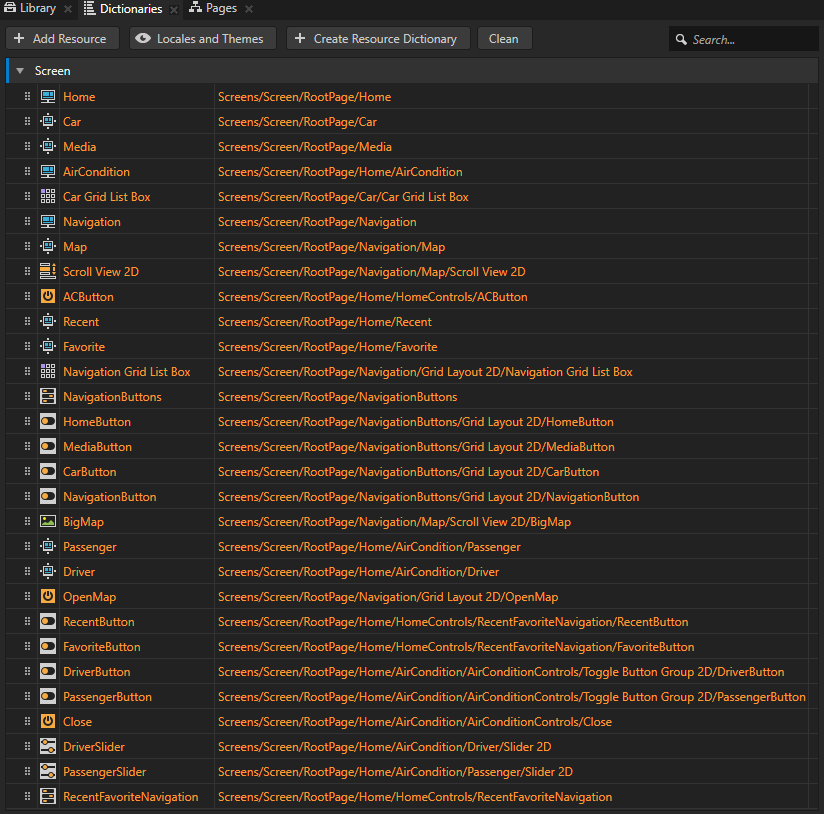Click the NavigationButtons layout icon

[x=48, y=397]
